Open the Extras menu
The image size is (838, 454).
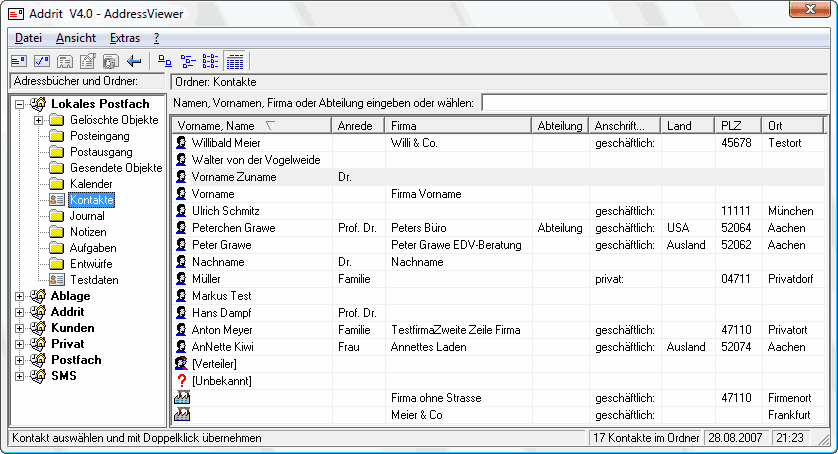pos(125,38)
